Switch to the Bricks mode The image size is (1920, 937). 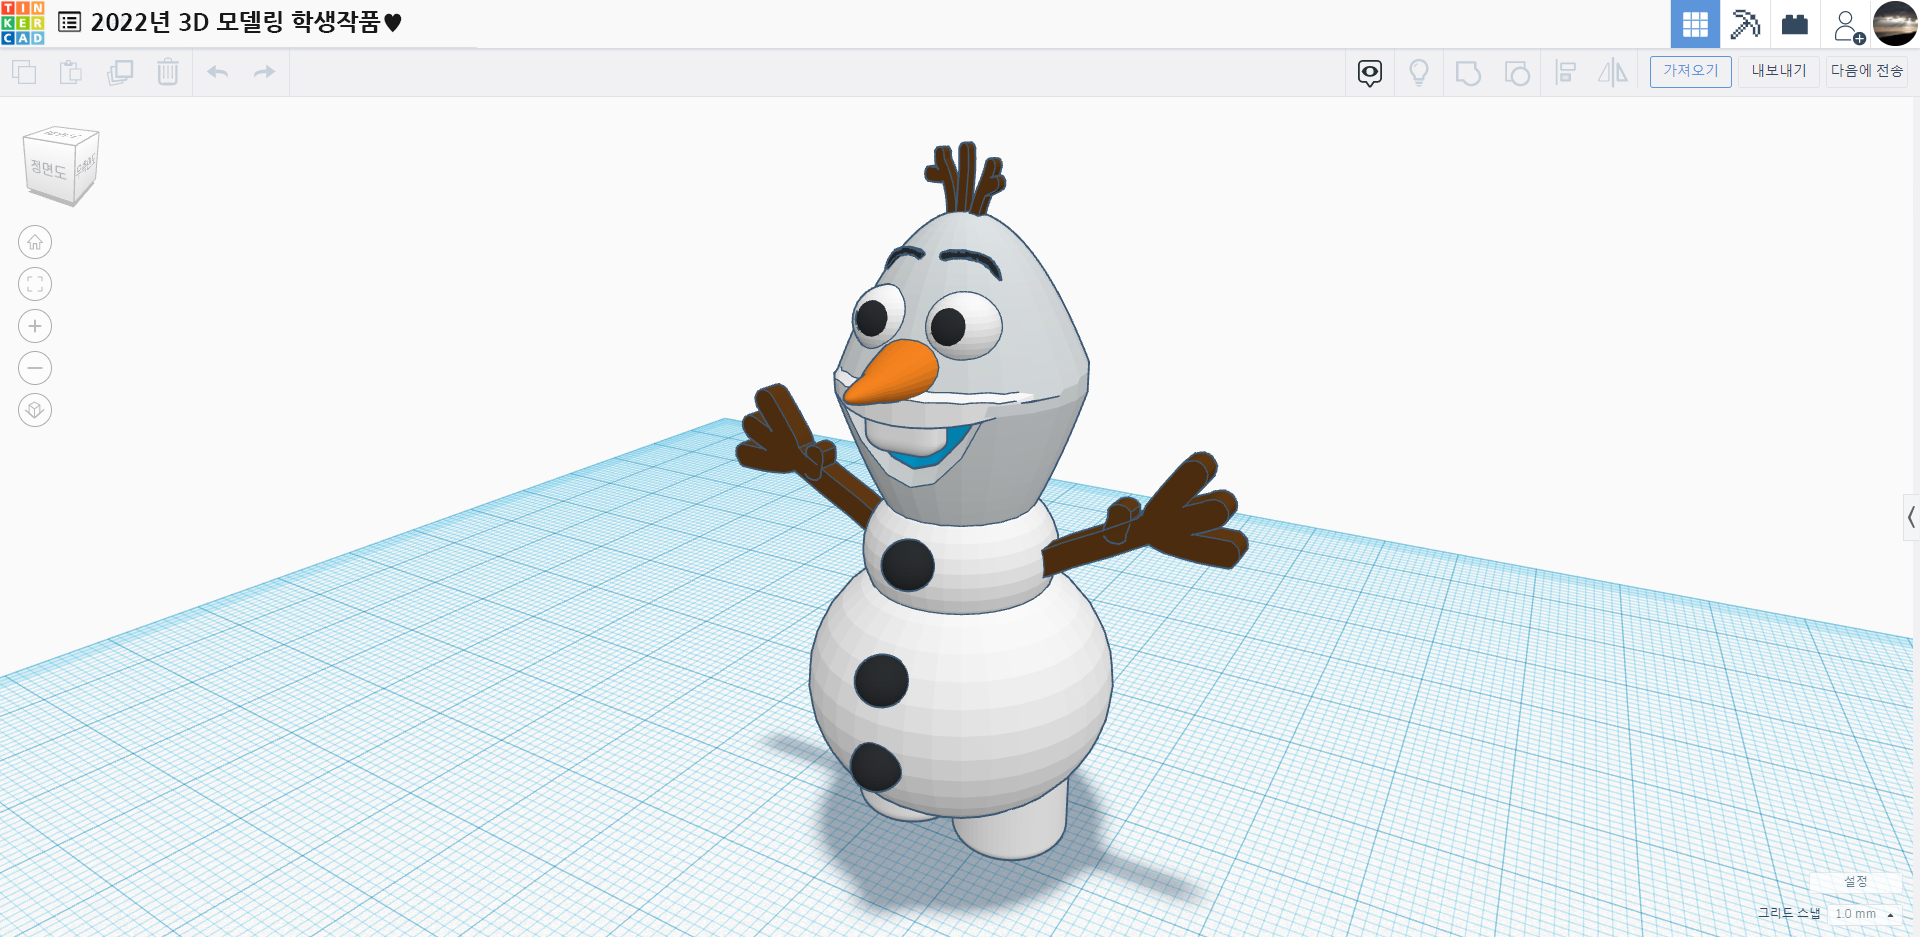[x=1795, y=24]
